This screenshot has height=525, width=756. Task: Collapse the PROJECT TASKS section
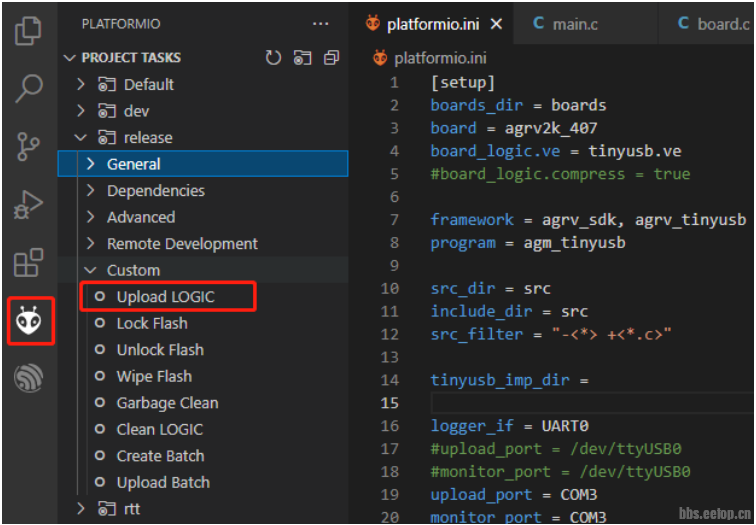(x=70, y=58)
